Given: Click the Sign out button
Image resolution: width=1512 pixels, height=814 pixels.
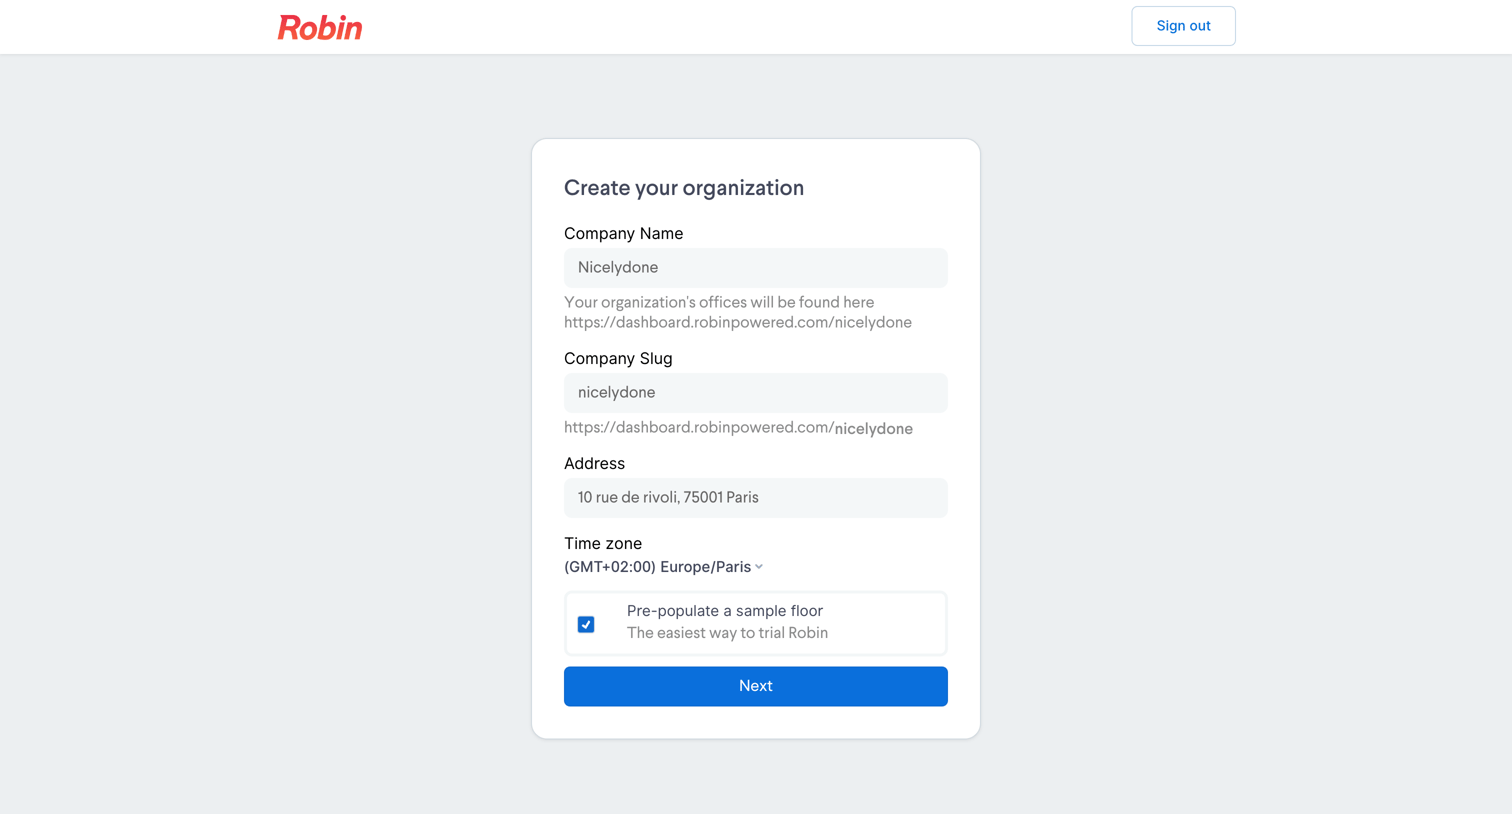Looking at the screenshot, I should pos(1183,26).
